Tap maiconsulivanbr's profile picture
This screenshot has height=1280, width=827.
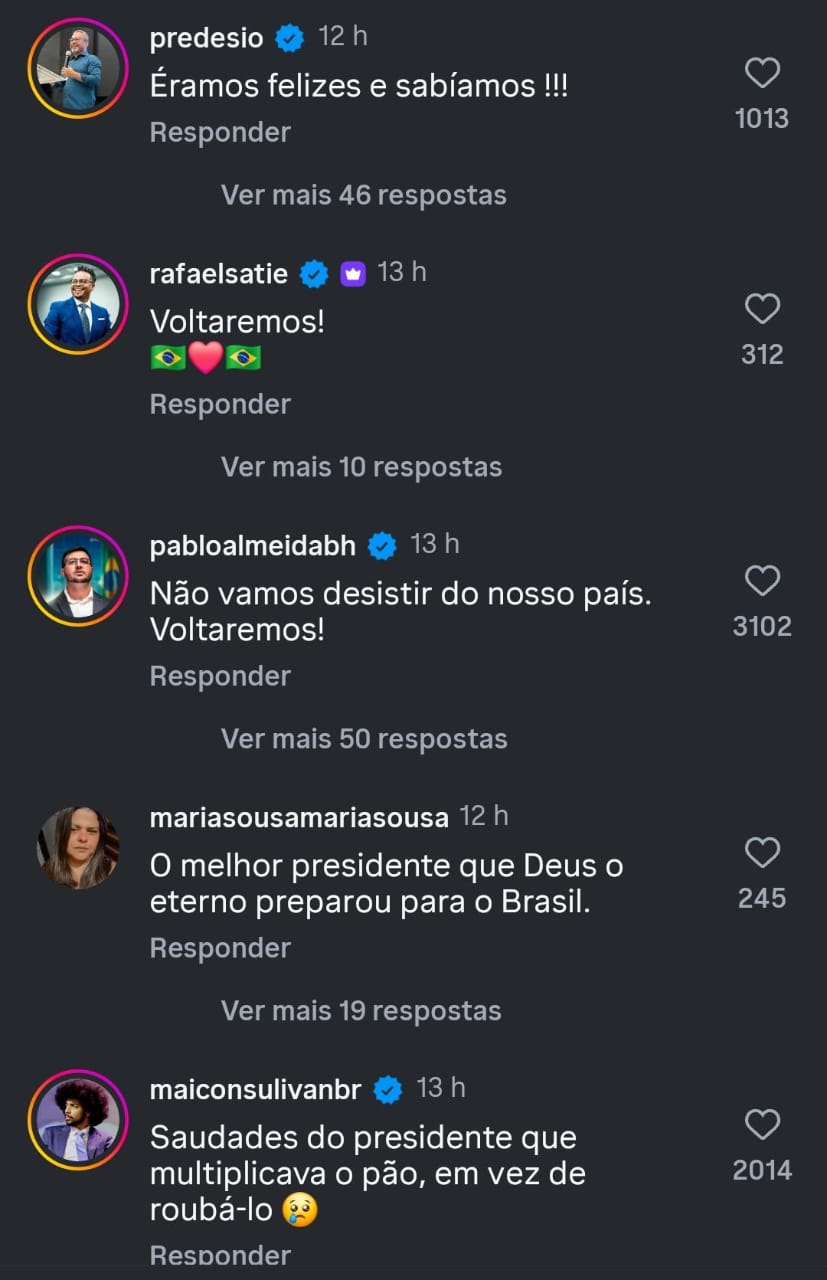tap(79, 1120)
